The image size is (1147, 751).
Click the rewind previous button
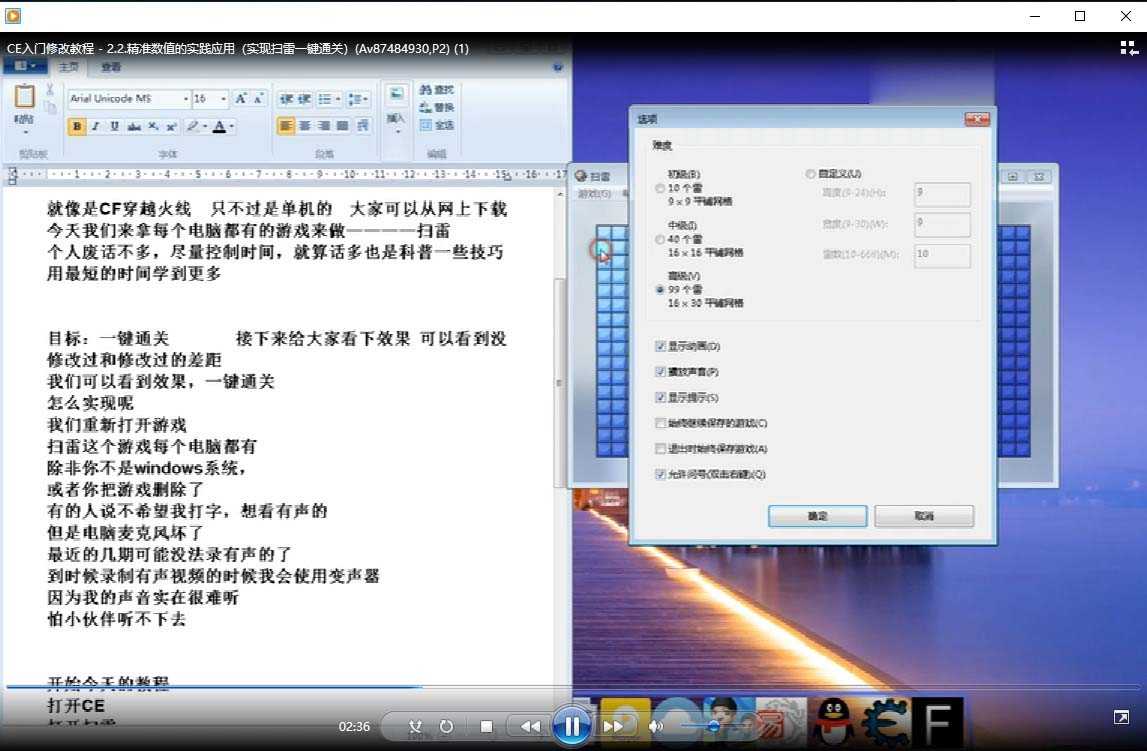click(530, 726)
